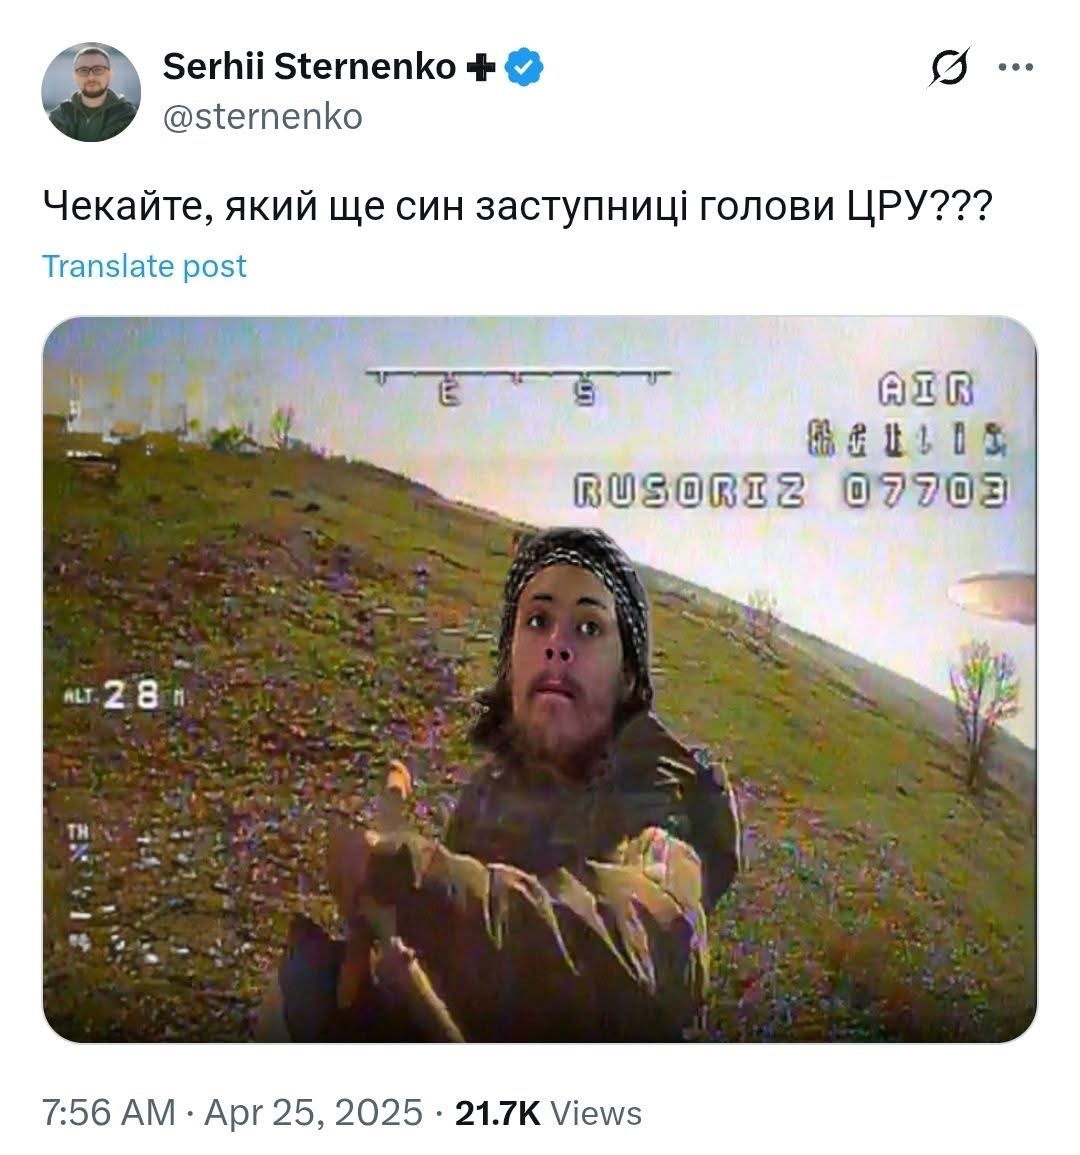Open Serhii Sternenko's round profile avatar

pyautogui.click(x=91, y=91)
